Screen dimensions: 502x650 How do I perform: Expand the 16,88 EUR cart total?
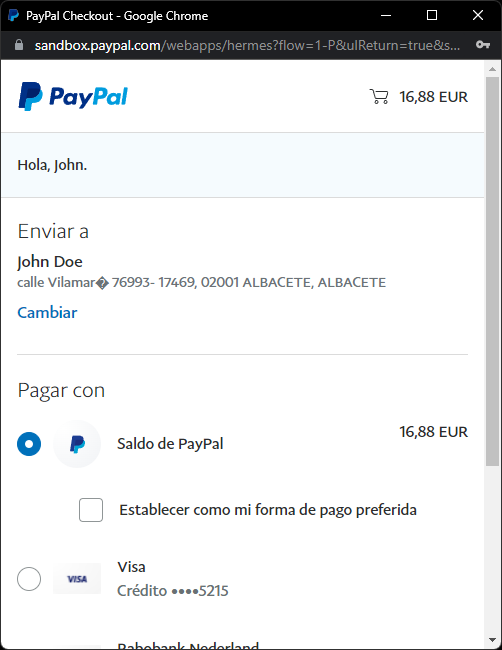[x=433, y=97]
